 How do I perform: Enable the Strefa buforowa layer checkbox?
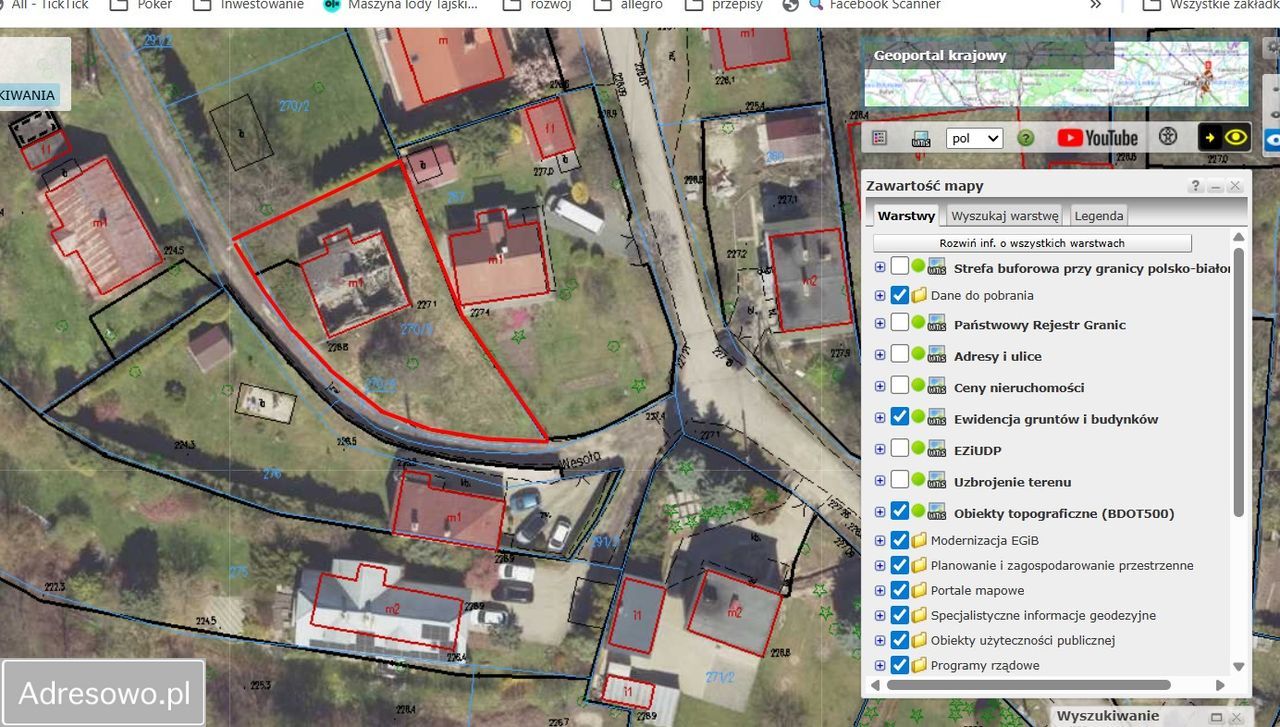900,266
